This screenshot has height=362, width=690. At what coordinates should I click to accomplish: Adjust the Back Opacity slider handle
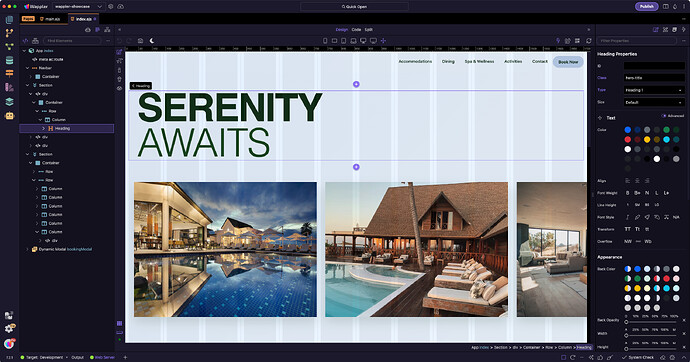(x=626, y=322)
